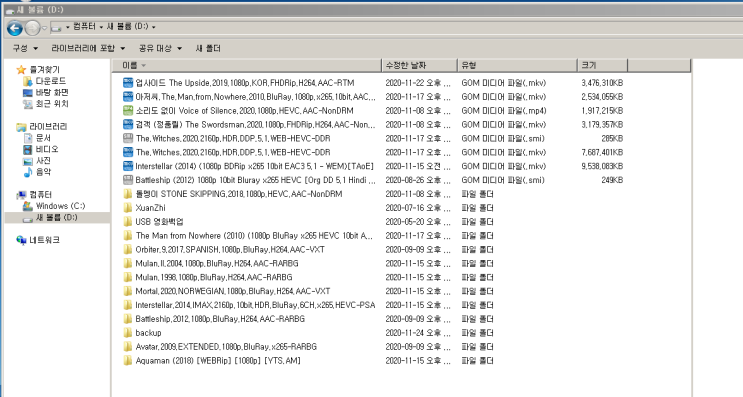Viewport: 743px width, 397px height.
Task: Click the Forward navigation arrow button
Action: tap(32, 28)
